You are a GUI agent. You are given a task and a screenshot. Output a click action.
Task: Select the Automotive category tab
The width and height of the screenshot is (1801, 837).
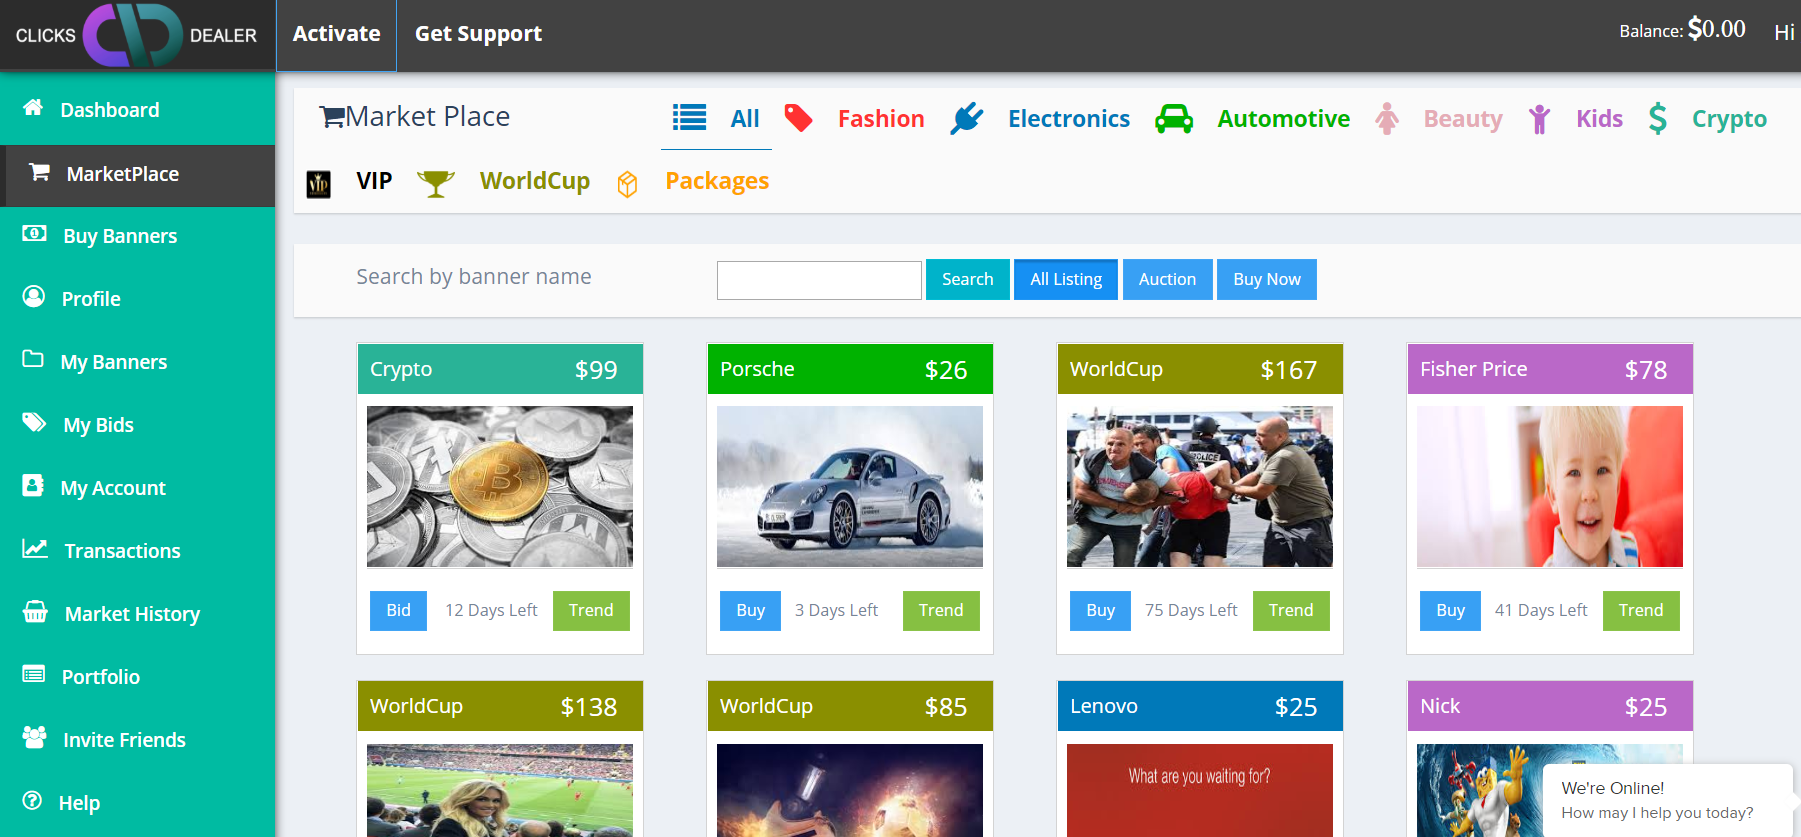tap(1283, 119)
